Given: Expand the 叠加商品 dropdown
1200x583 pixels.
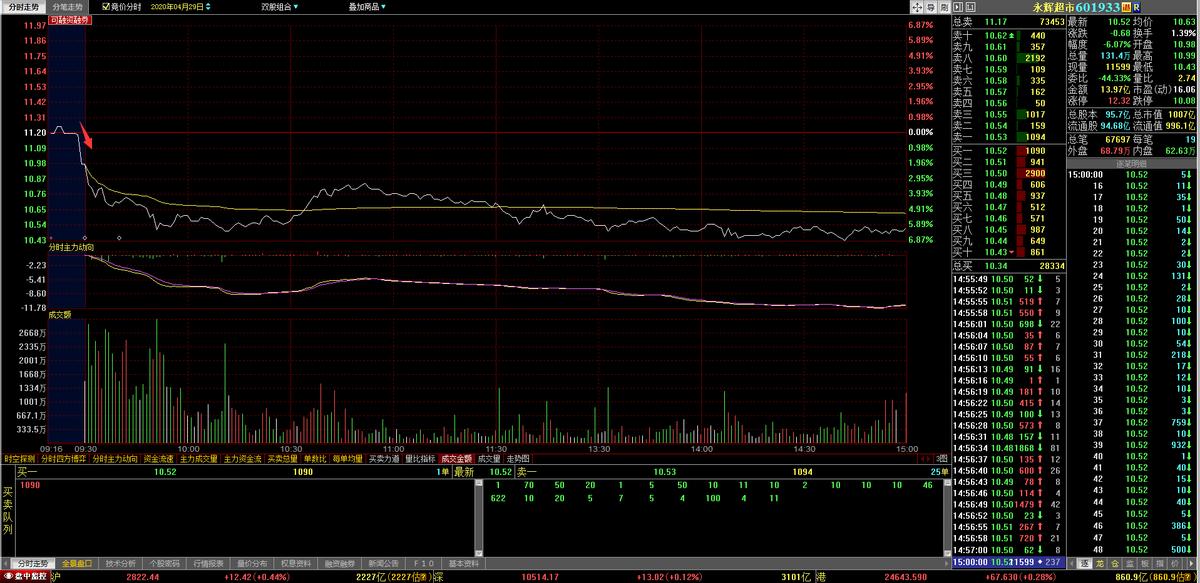Looking at the screenshot, I should tap(367, 6).
